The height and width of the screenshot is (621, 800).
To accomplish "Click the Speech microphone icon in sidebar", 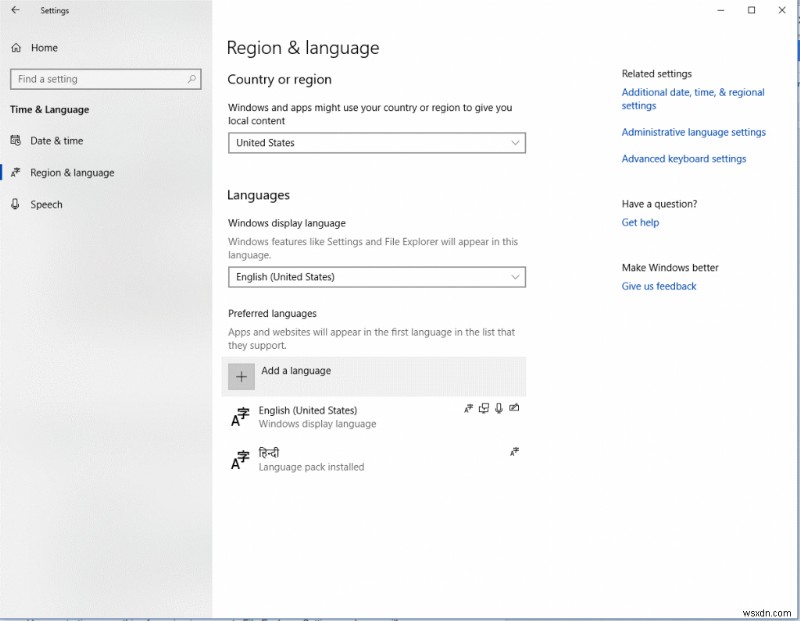I will pos(16,204).
